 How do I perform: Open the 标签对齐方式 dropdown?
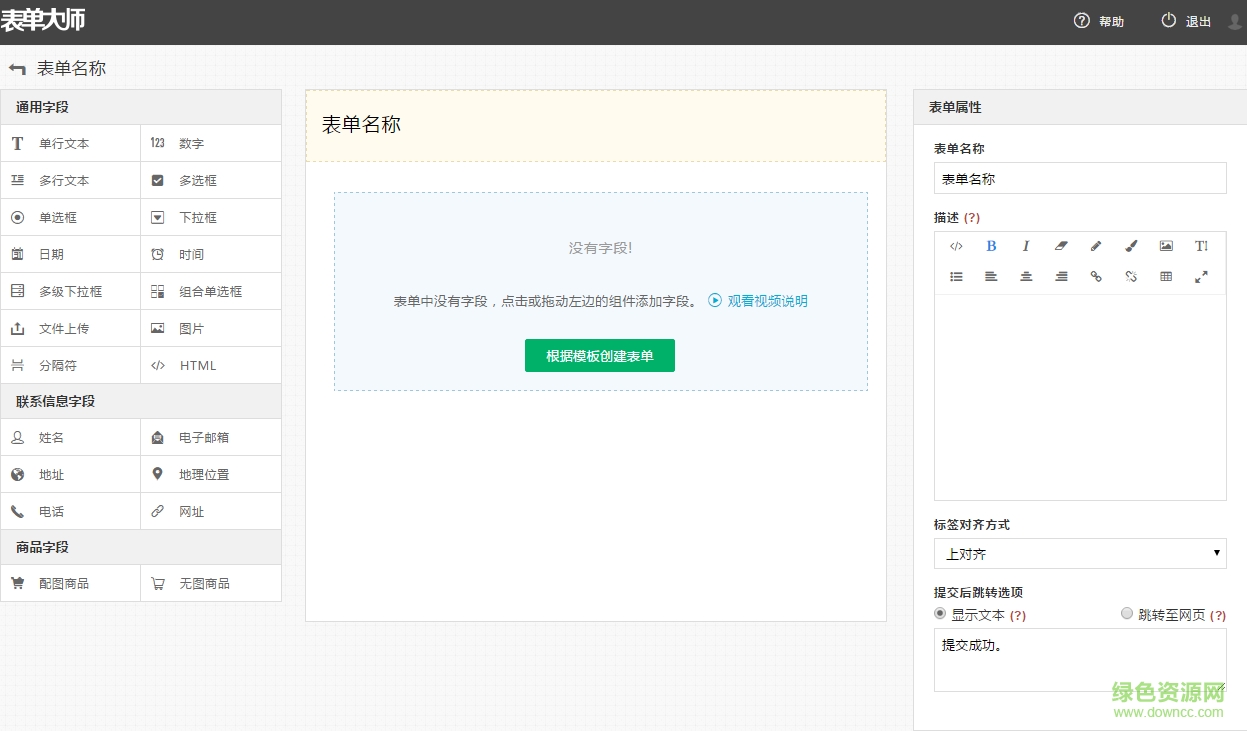point(1079,553)
